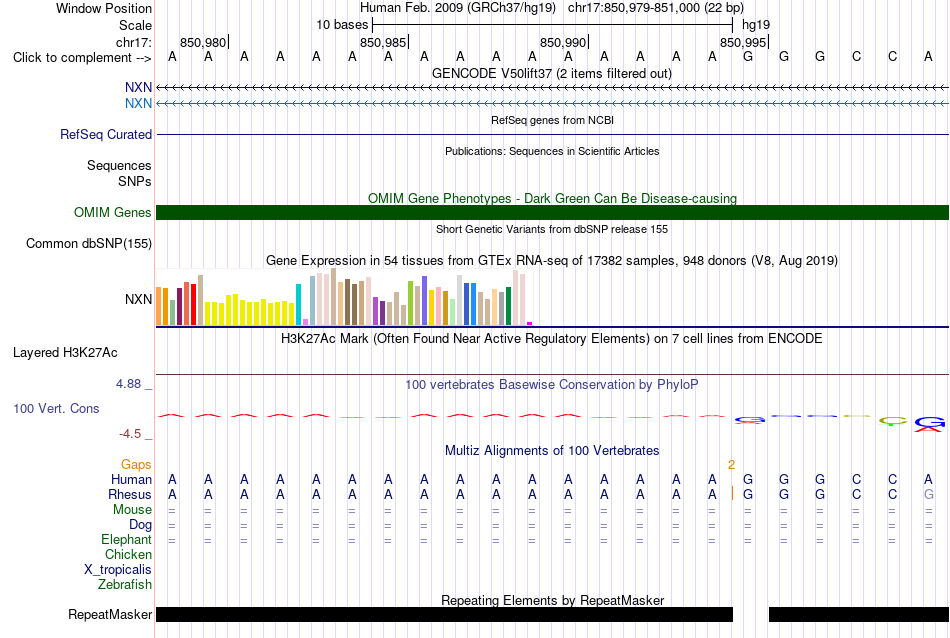Click 'Publications: Sequences in Scientific Articles' title
The width and height of the screenshot is (950, 638).
point(552,151)
